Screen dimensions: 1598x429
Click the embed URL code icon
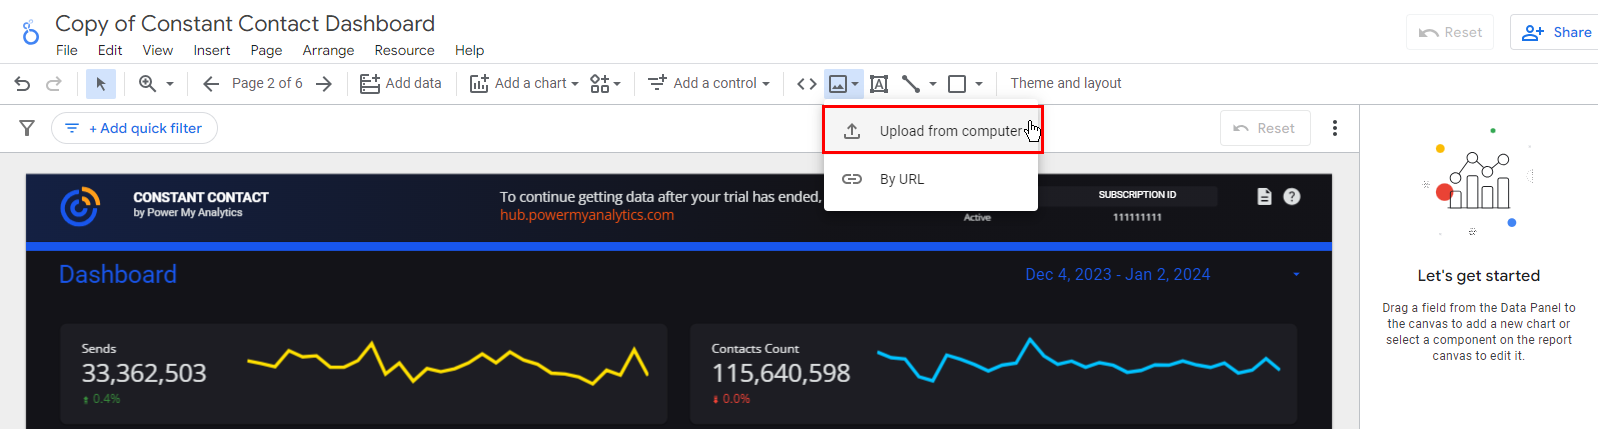point(806,84)
